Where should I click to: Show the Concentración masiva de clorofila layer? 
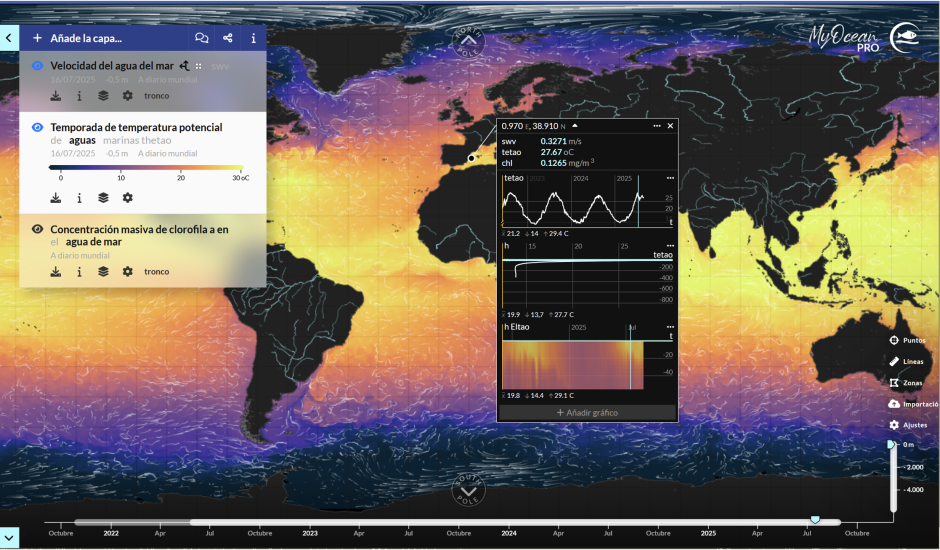coord(37,229)
